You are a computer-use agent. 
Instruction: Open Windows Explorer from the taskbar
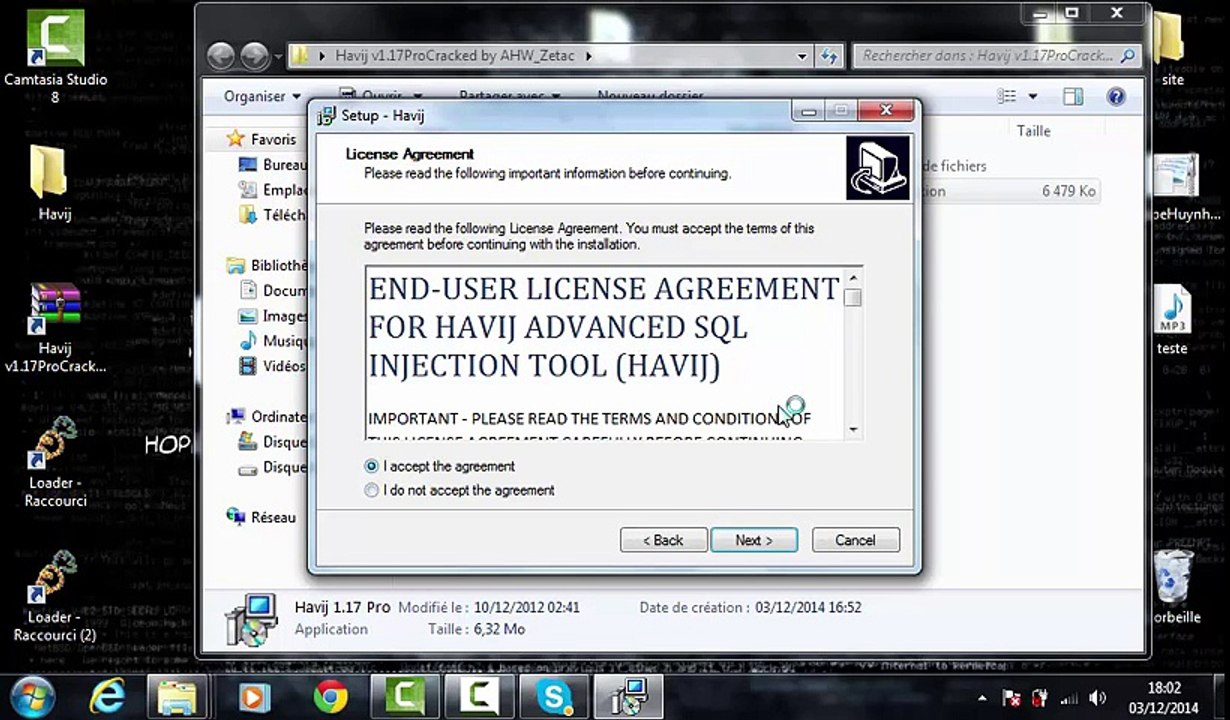coord(178,696)
